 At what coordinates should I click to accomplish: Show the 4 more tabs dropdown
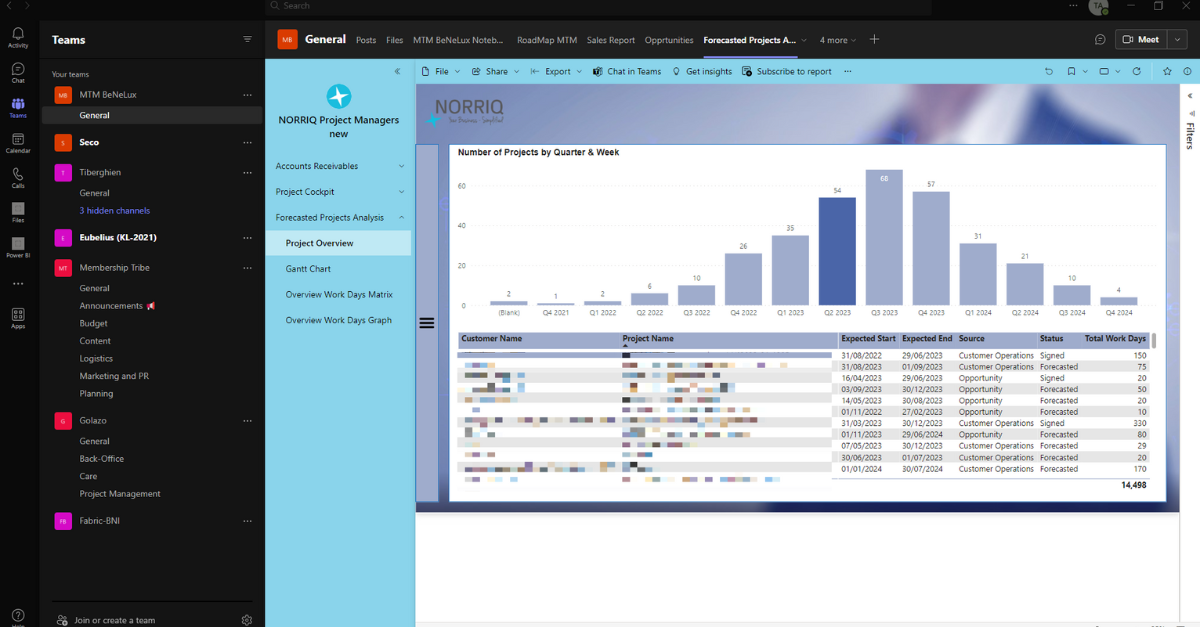pyautogui.click(x=838, y=40)
